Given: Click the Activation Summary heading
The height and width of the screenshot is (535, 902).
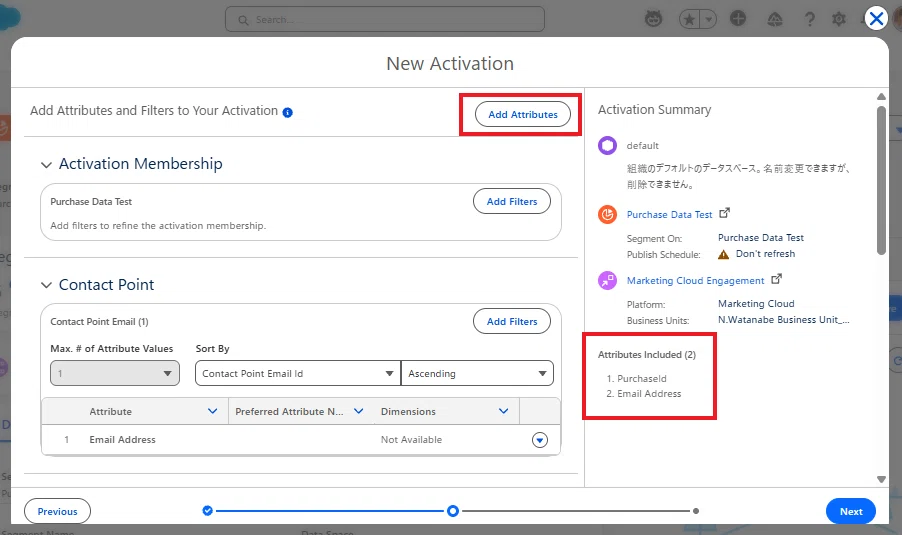Looking at the screenshot, I should 655,110.
